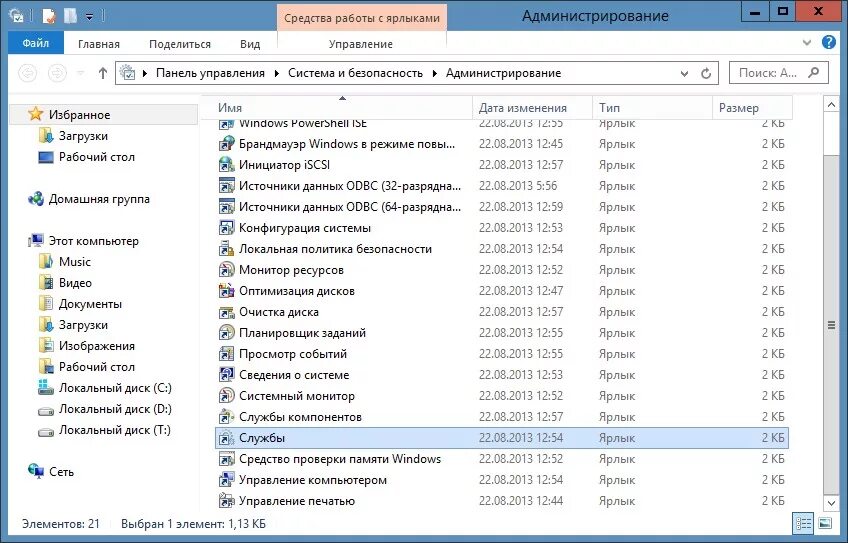
Task: Select Сеть in the navigation pane
Action: coord(61,472)
